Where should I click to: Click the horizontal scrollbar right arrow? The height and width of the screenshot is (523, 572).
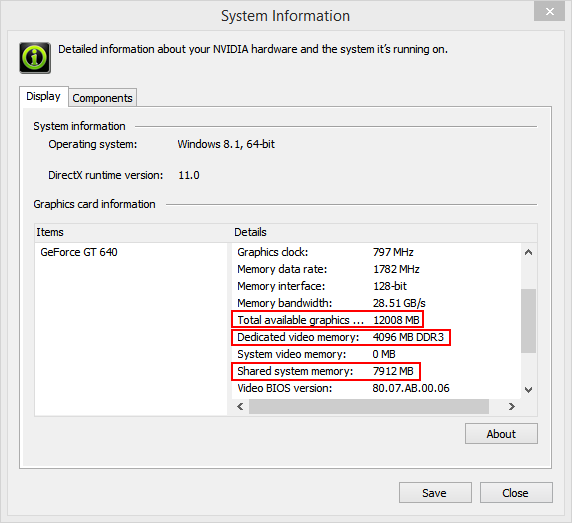tap(511, 406)
